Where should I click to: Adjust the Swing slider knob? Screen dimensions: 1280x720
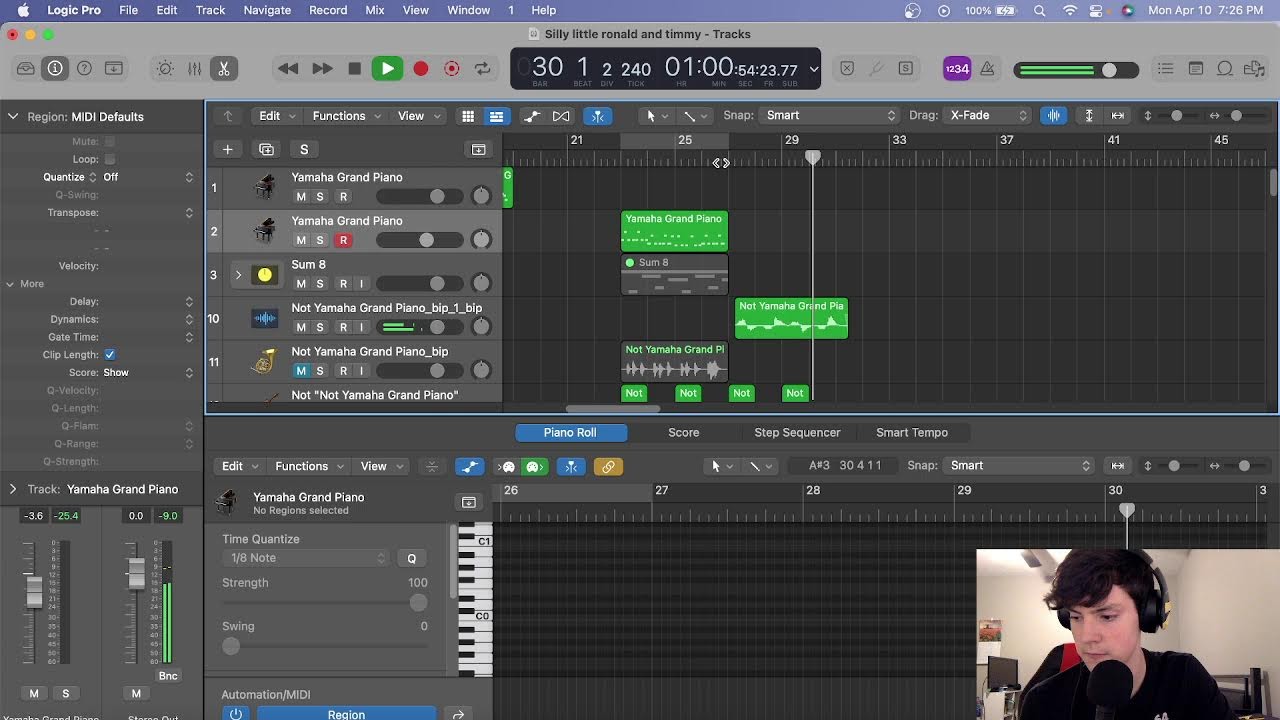[x=231, y=646]
